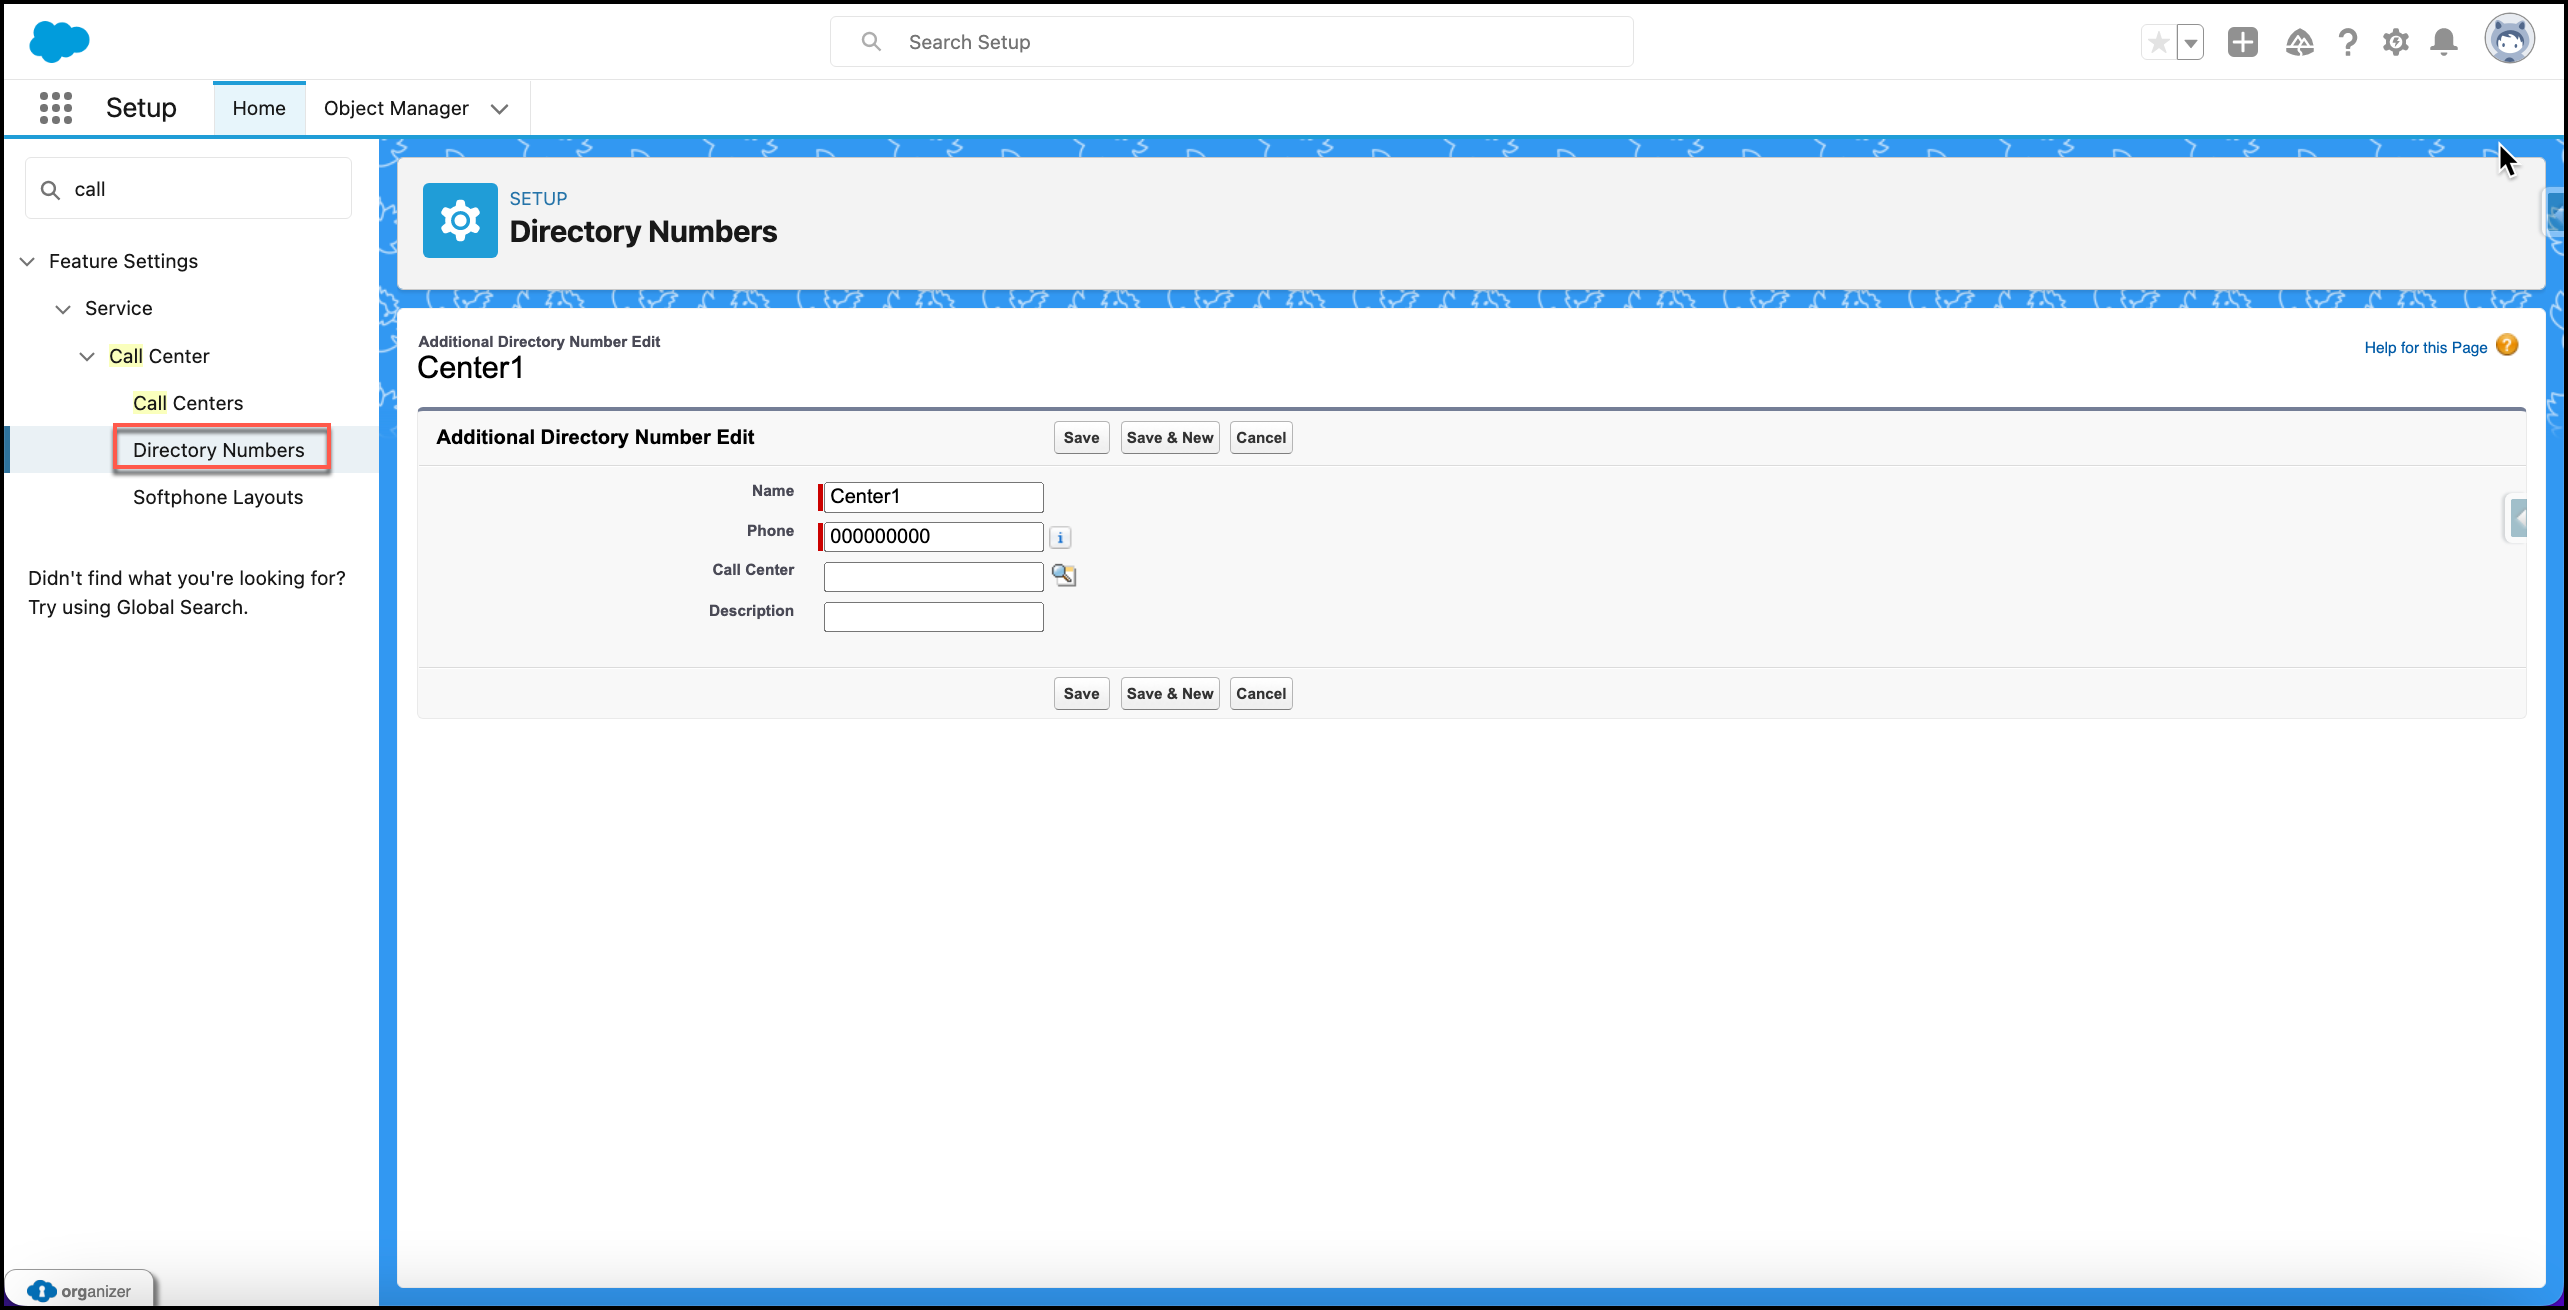
Task: Open the Object Manager tab dropdown chevron
Action: (499, 109)
